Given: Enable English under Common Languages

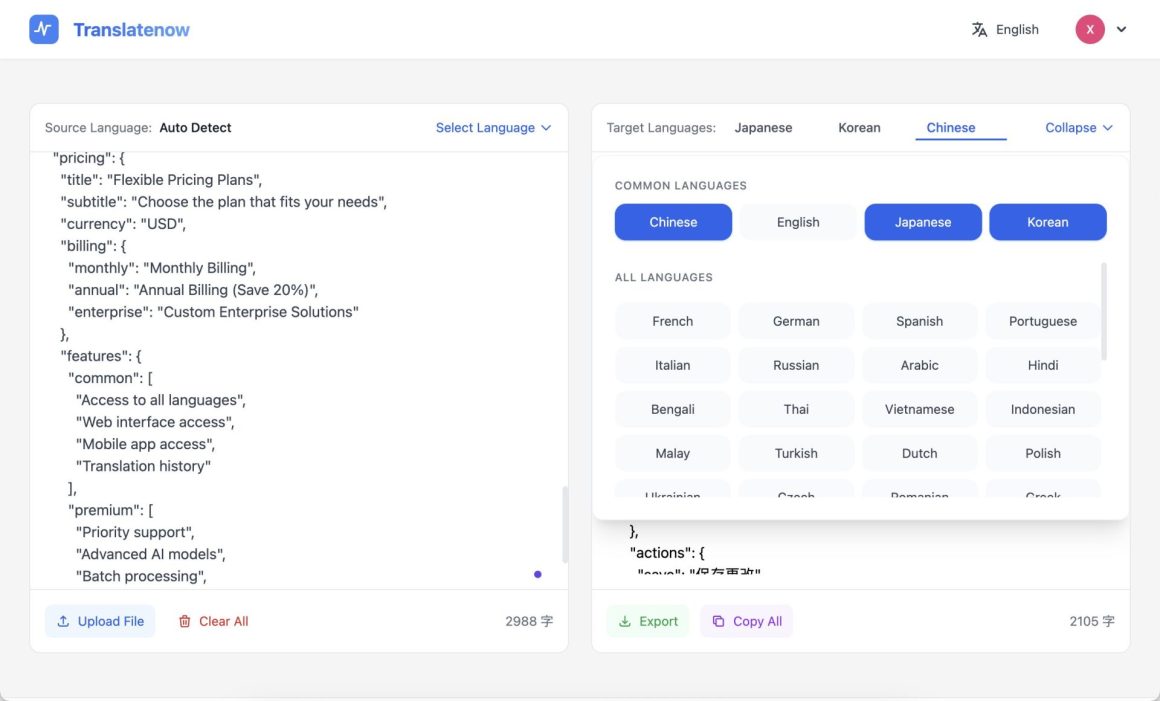Looking at the screenshot, I should coord(797,222).
